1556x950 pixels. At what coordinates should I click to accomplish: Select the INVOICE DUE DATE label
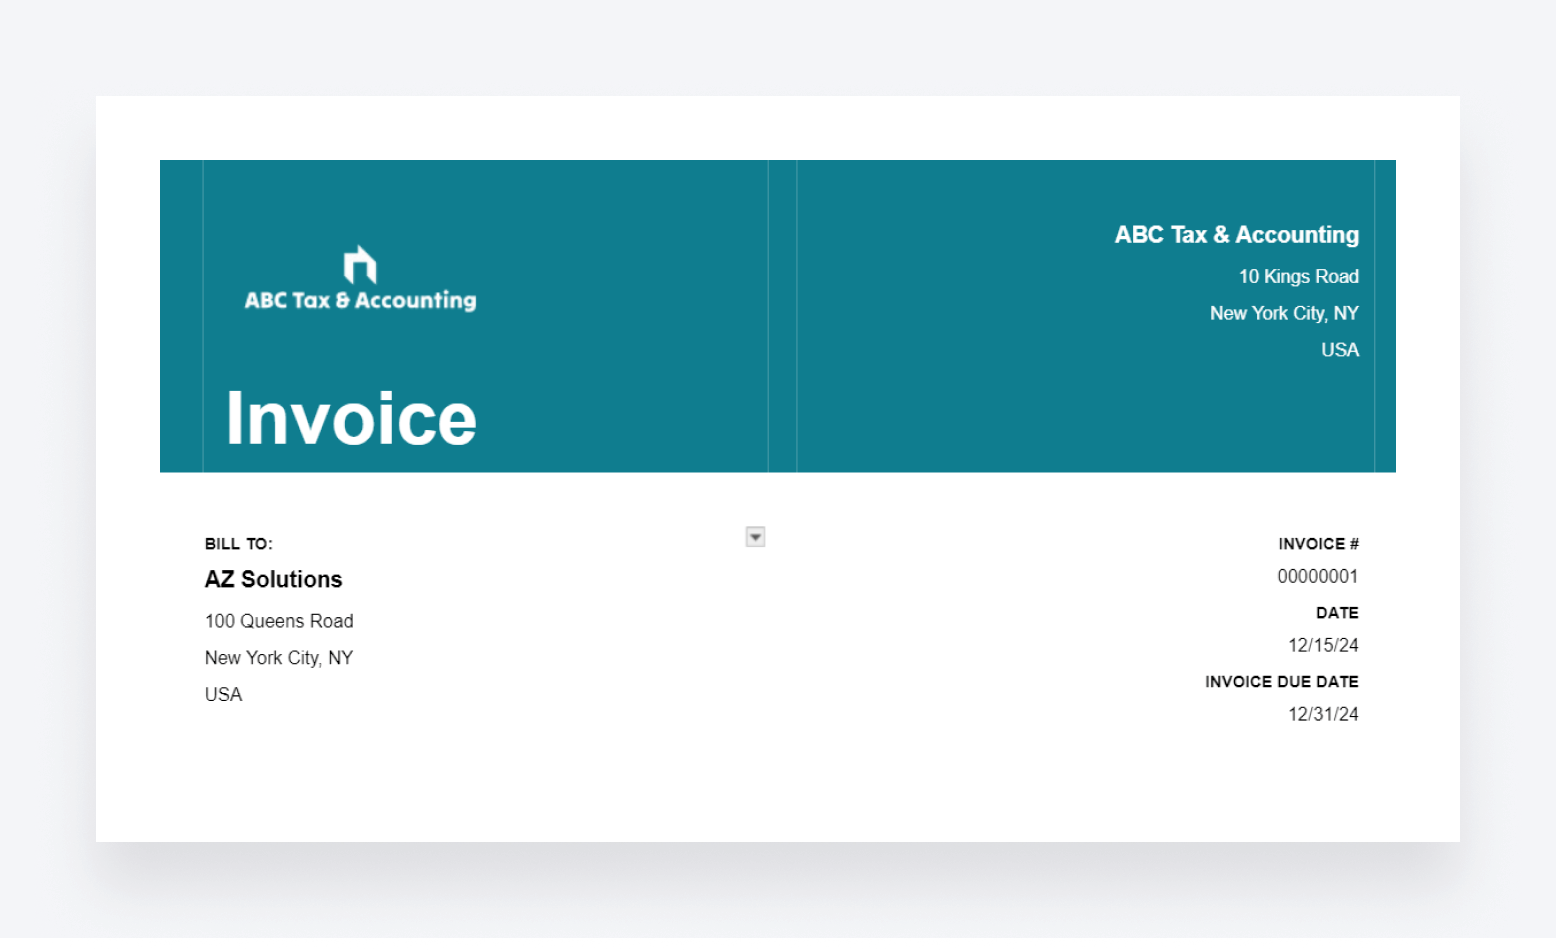pyautogui.click(x=1282, y=681)
